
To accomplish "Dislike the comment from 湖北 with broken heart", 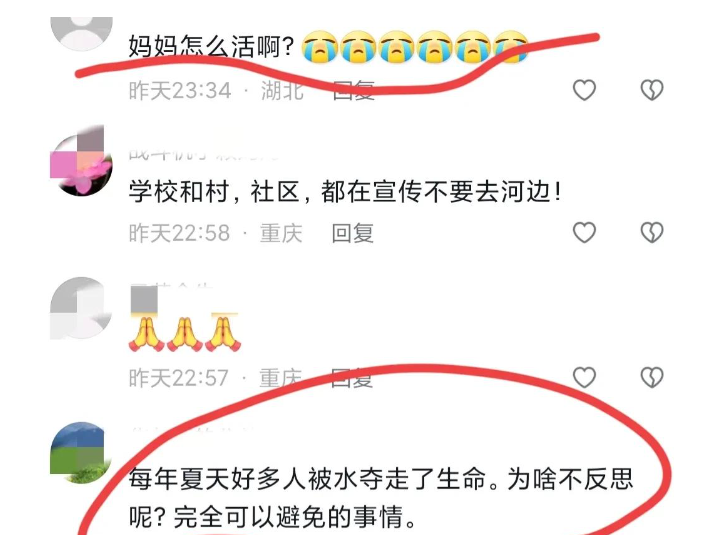I will click(652, 90).
